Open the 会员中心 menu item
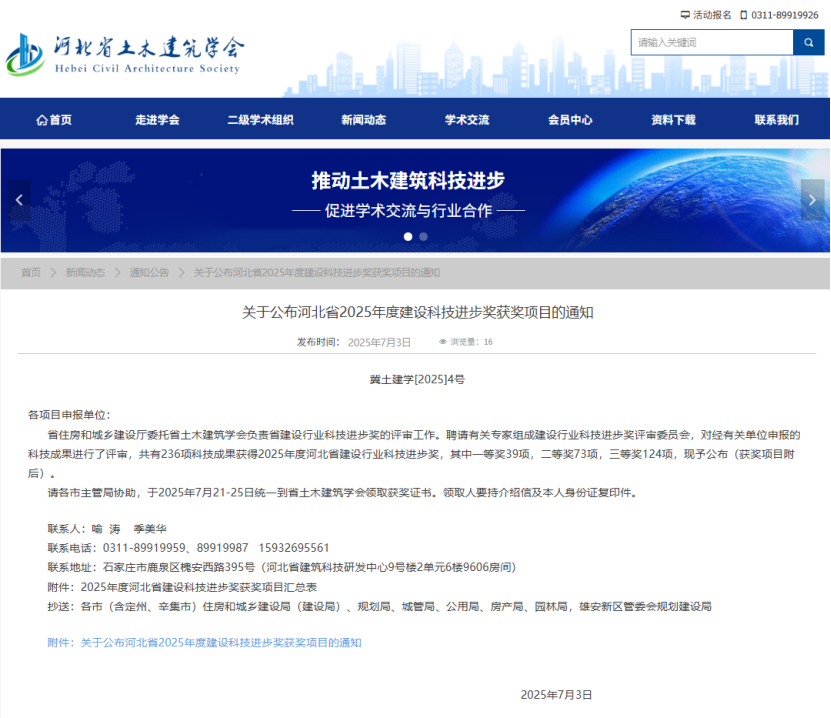Image resolution: width=831 pixels, height=718 pixels. coord(570,120)
